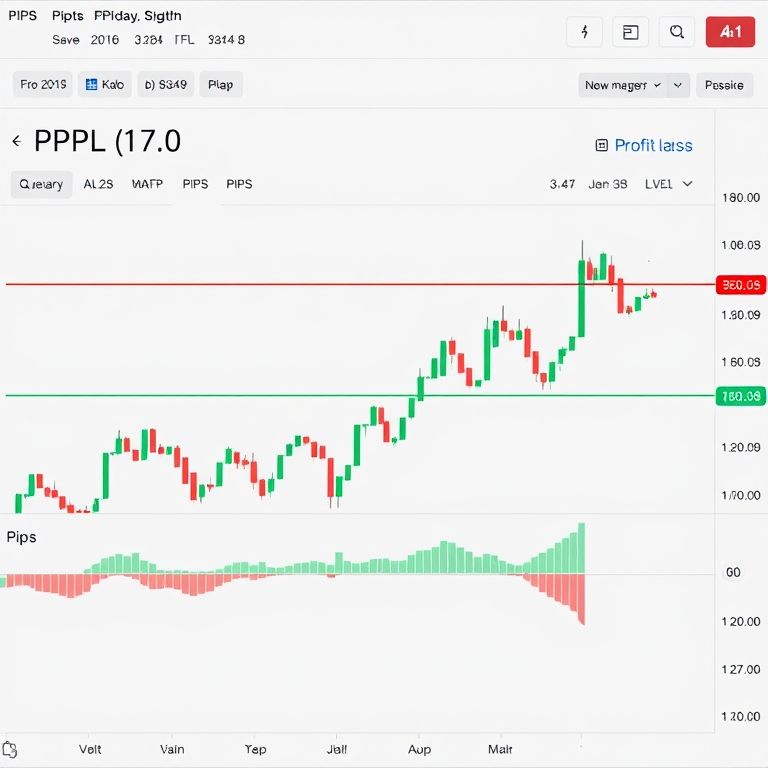Select the Quetary tab
The height and width of the screenshot is (768, 768).
click(x=41, y=184)
